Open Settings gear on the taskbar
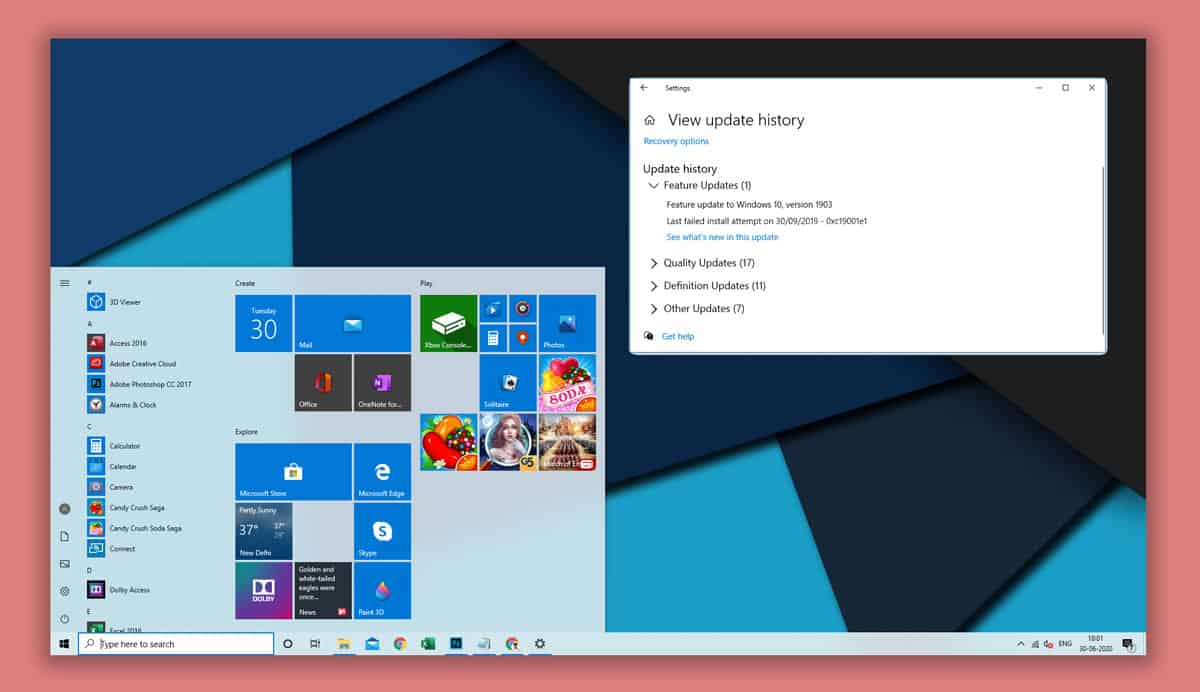The height and width of the screenshot is (692, 1200). 540,644
